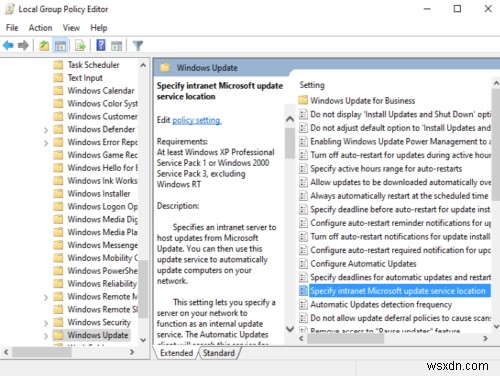Click the Setting column header

(x=312, y=85)
